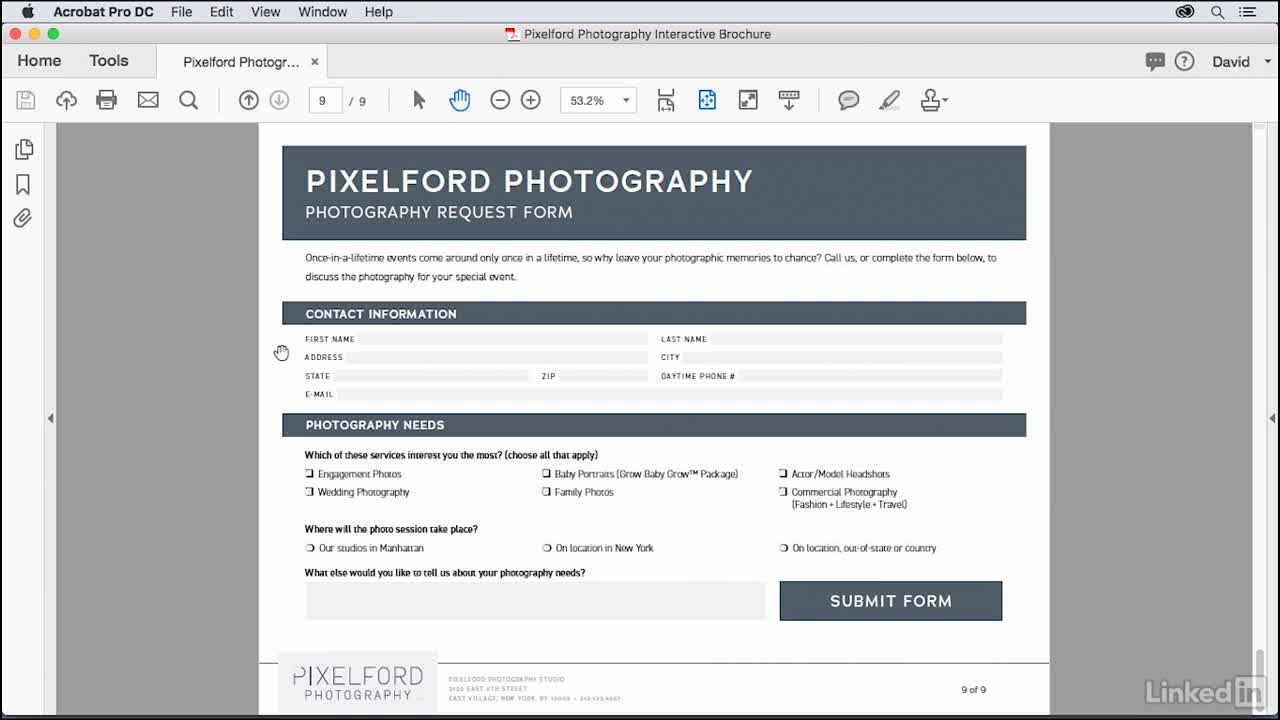Add a sticky note comment
Viewport: 1280px width, 720px height.
[849, 100]
